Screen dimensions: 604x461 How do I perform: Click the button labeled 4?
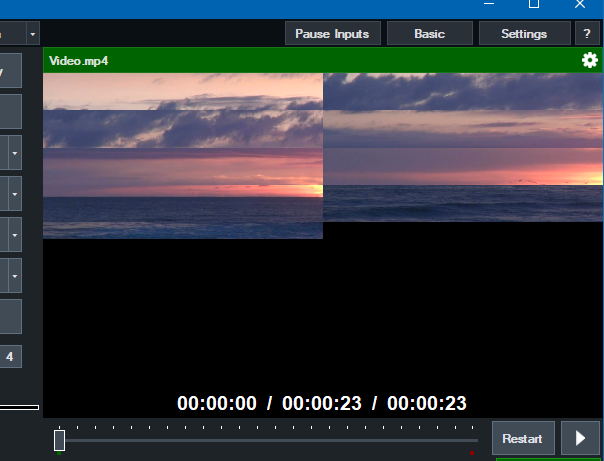coord(10,356)
